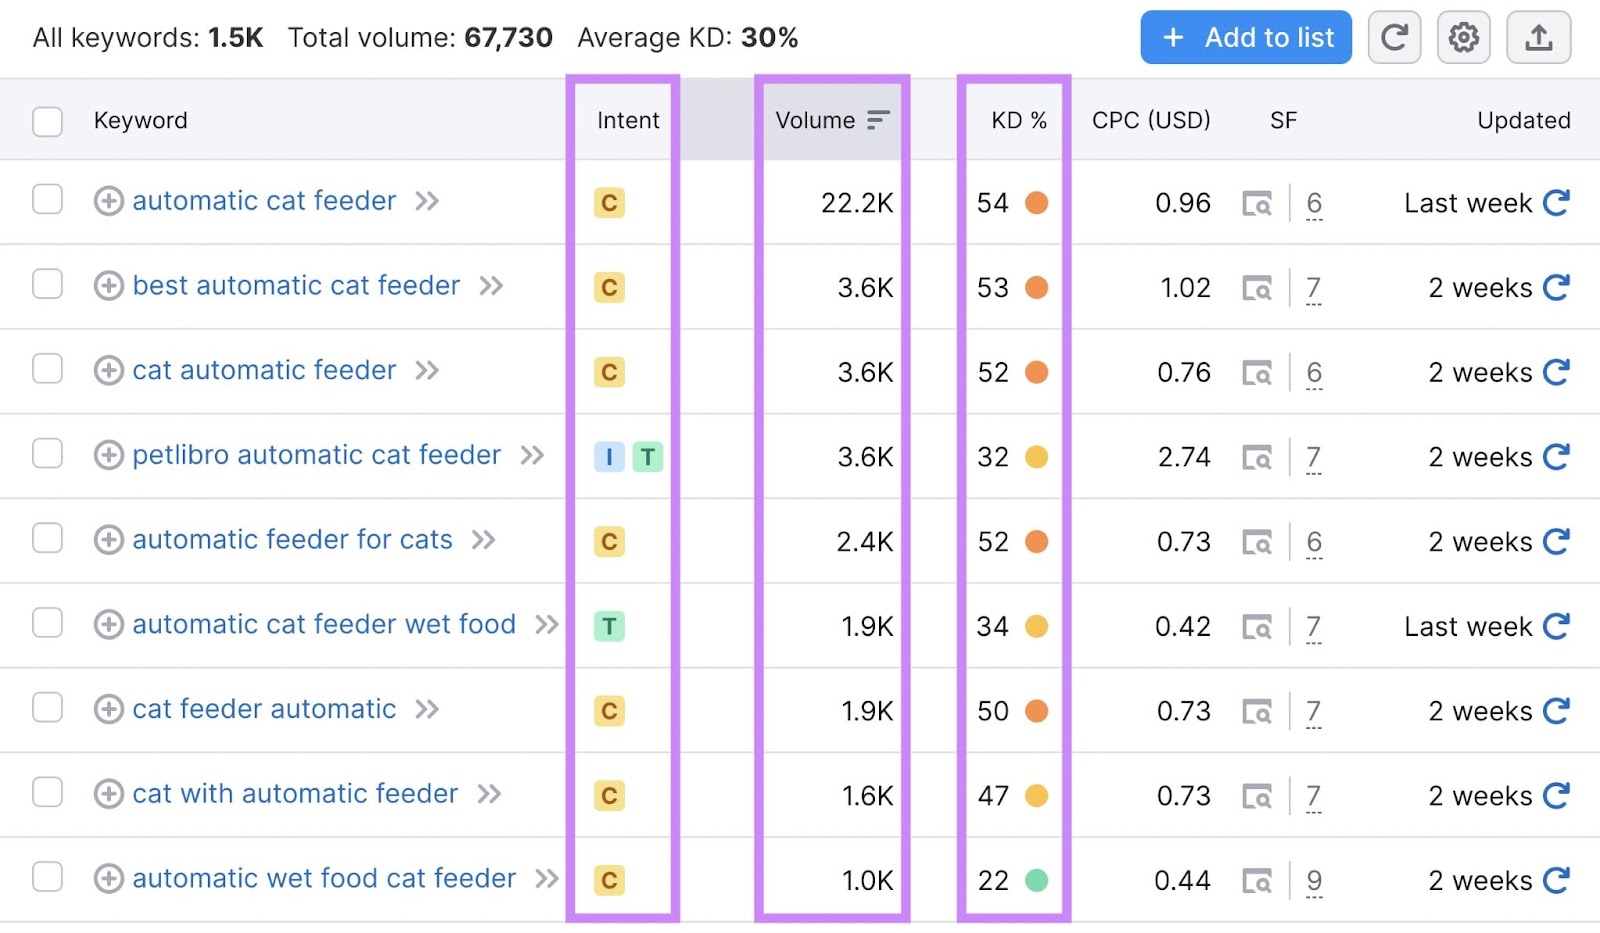Open SERP snapshot icon for automatic cat feeder
Image resolution: width=1600 pixels, height=933 pixels.
pyautogui.click(x=1259, y=202)
